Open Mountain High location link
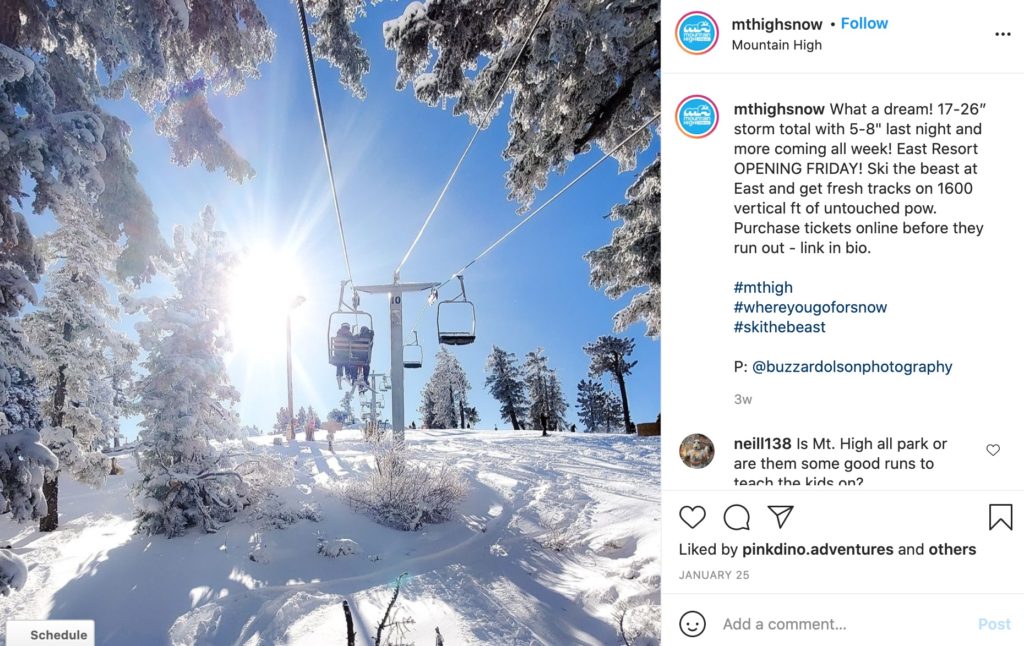Screen dimensions: 1024x646 point(776,45)
